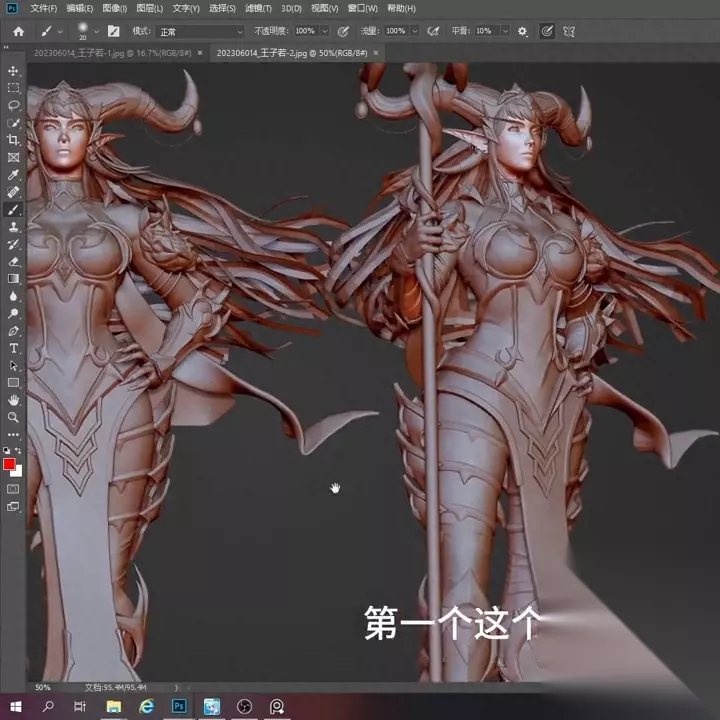Close the 202306014_王子若-2.jpg tab
This screenshot has width=720, height=720.
376,53
